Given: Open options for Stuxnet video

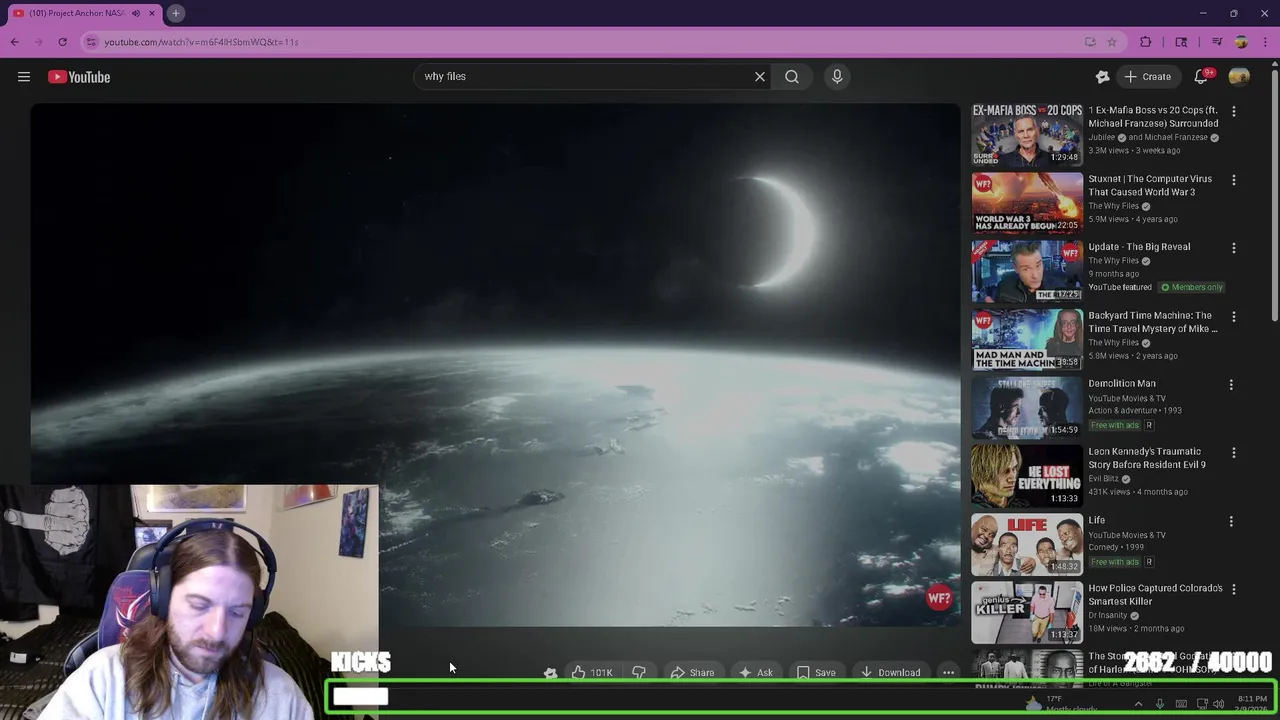Looking at the screenshot, I should pos(1233,180).
